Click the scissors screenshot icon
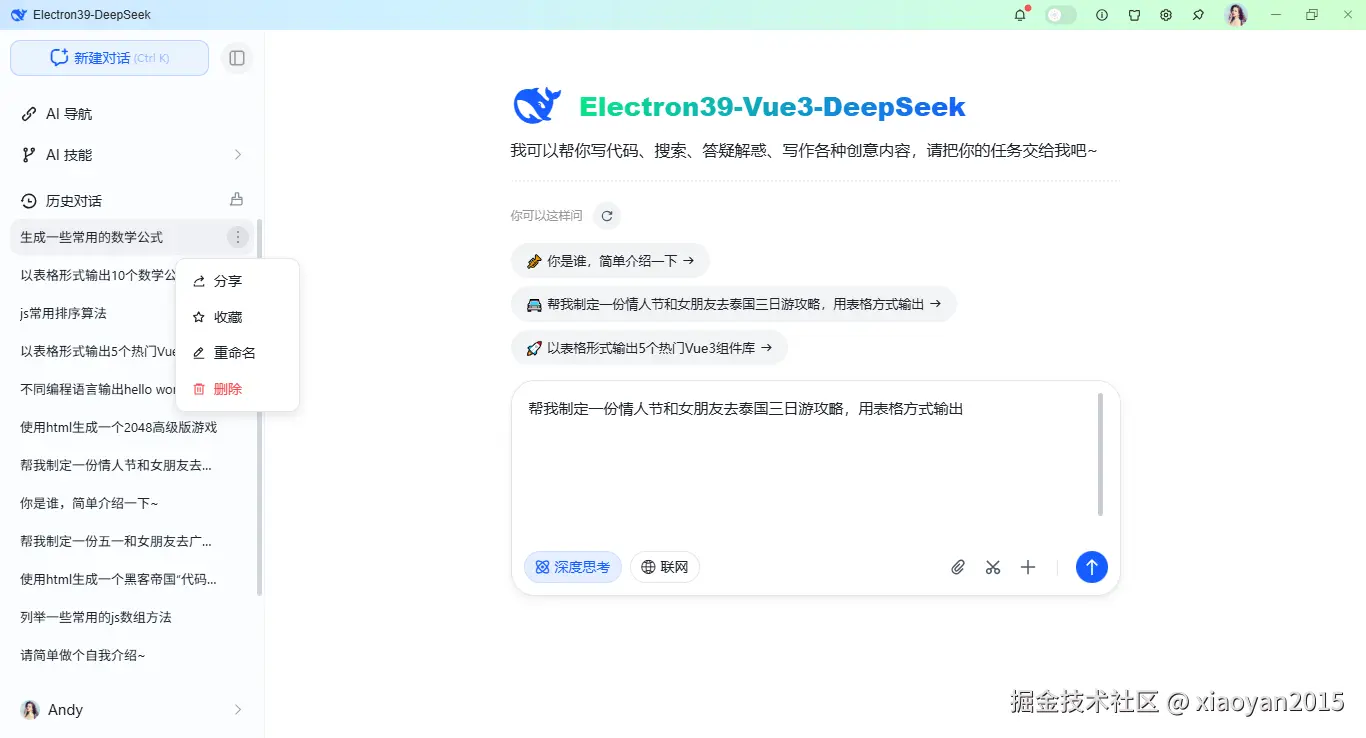Image resolution: width=1366 pixels, height=738 pixels. click(x=992, y=567)
